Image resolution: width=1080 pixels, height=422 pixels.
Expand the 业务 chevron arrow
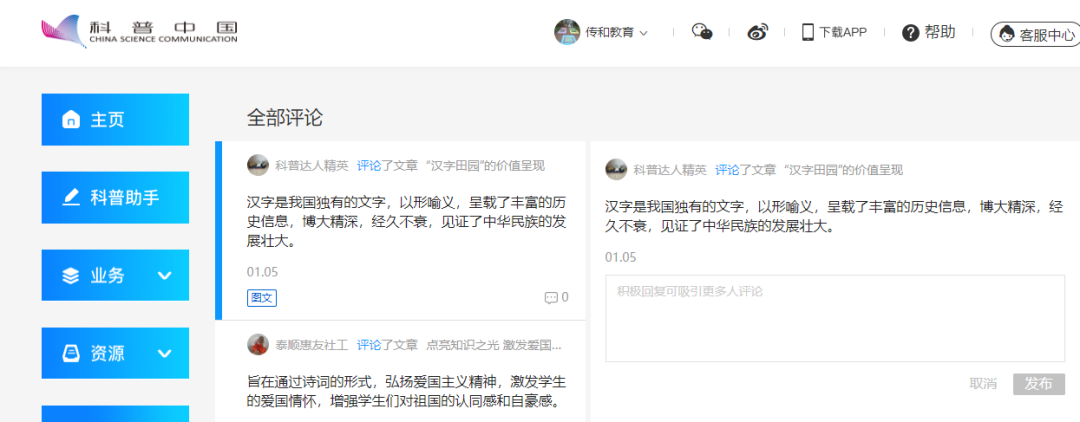[x=164, y=275]
